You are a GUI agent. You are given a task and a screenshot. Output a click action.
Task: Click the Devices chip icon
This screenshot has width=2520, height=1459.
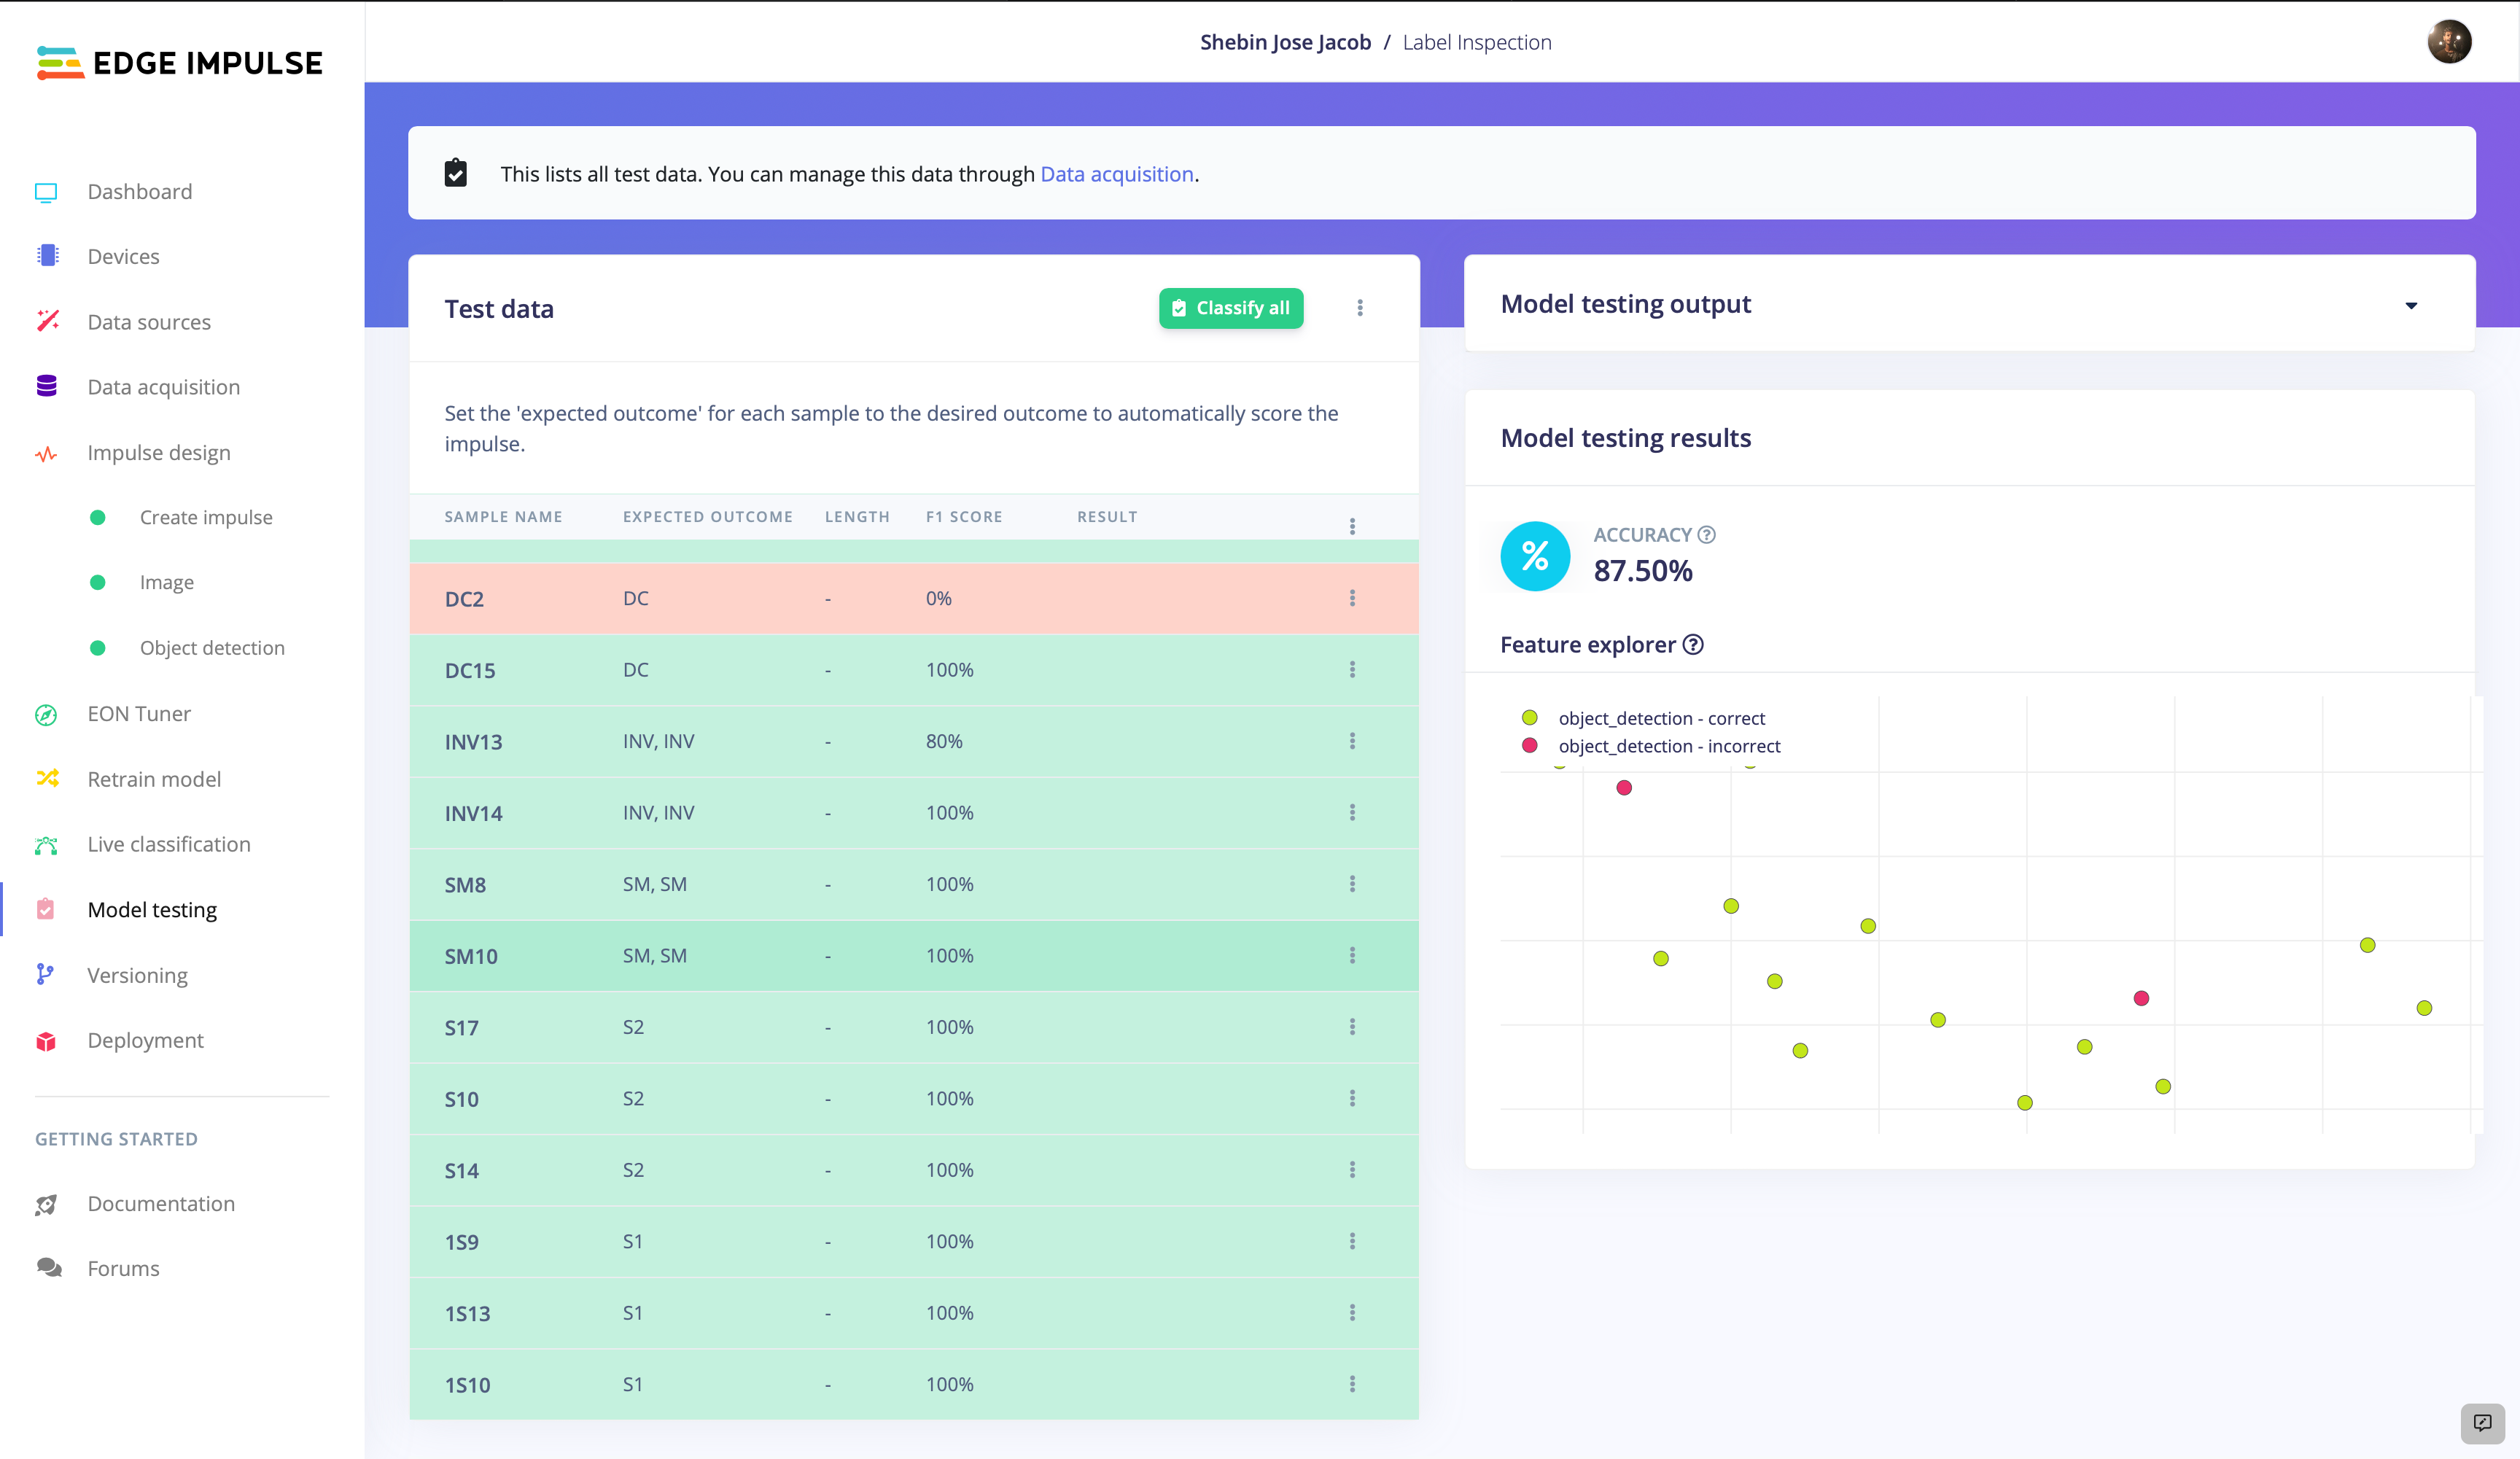[47, 256]
